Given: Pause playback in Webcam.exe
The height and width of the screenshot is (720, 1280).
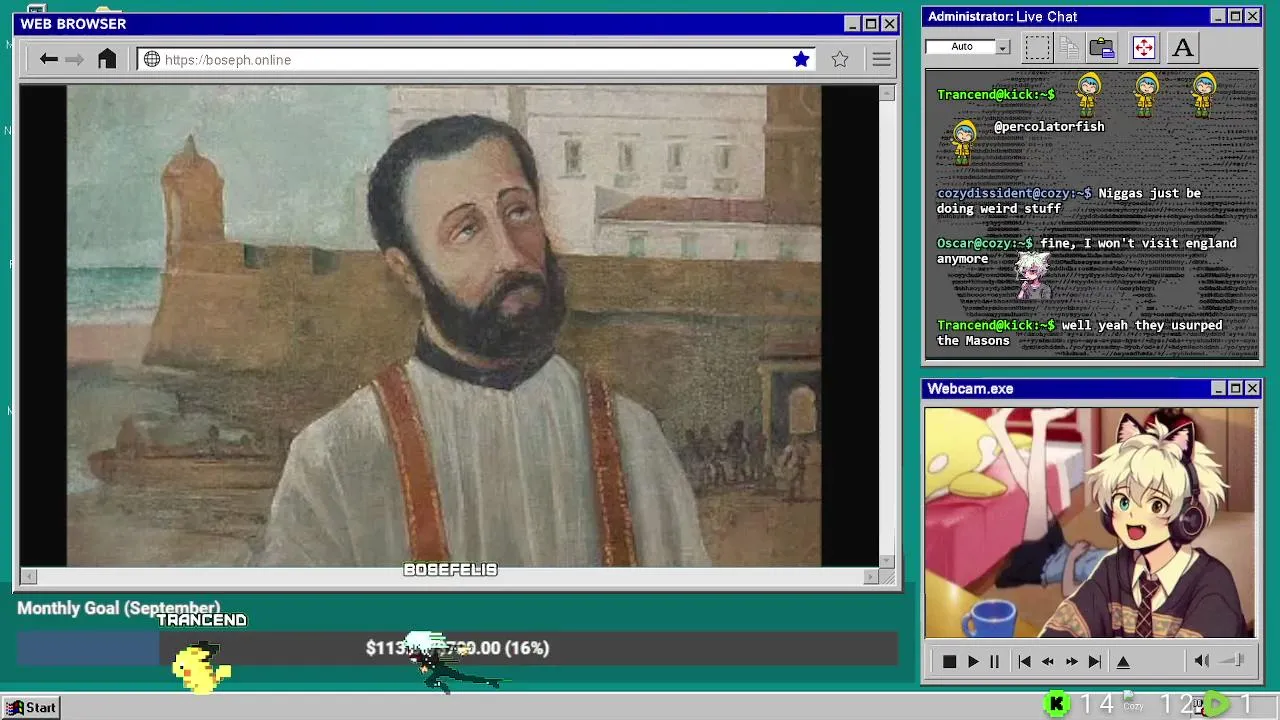Looking at the screenshot, I should (994, 661).
